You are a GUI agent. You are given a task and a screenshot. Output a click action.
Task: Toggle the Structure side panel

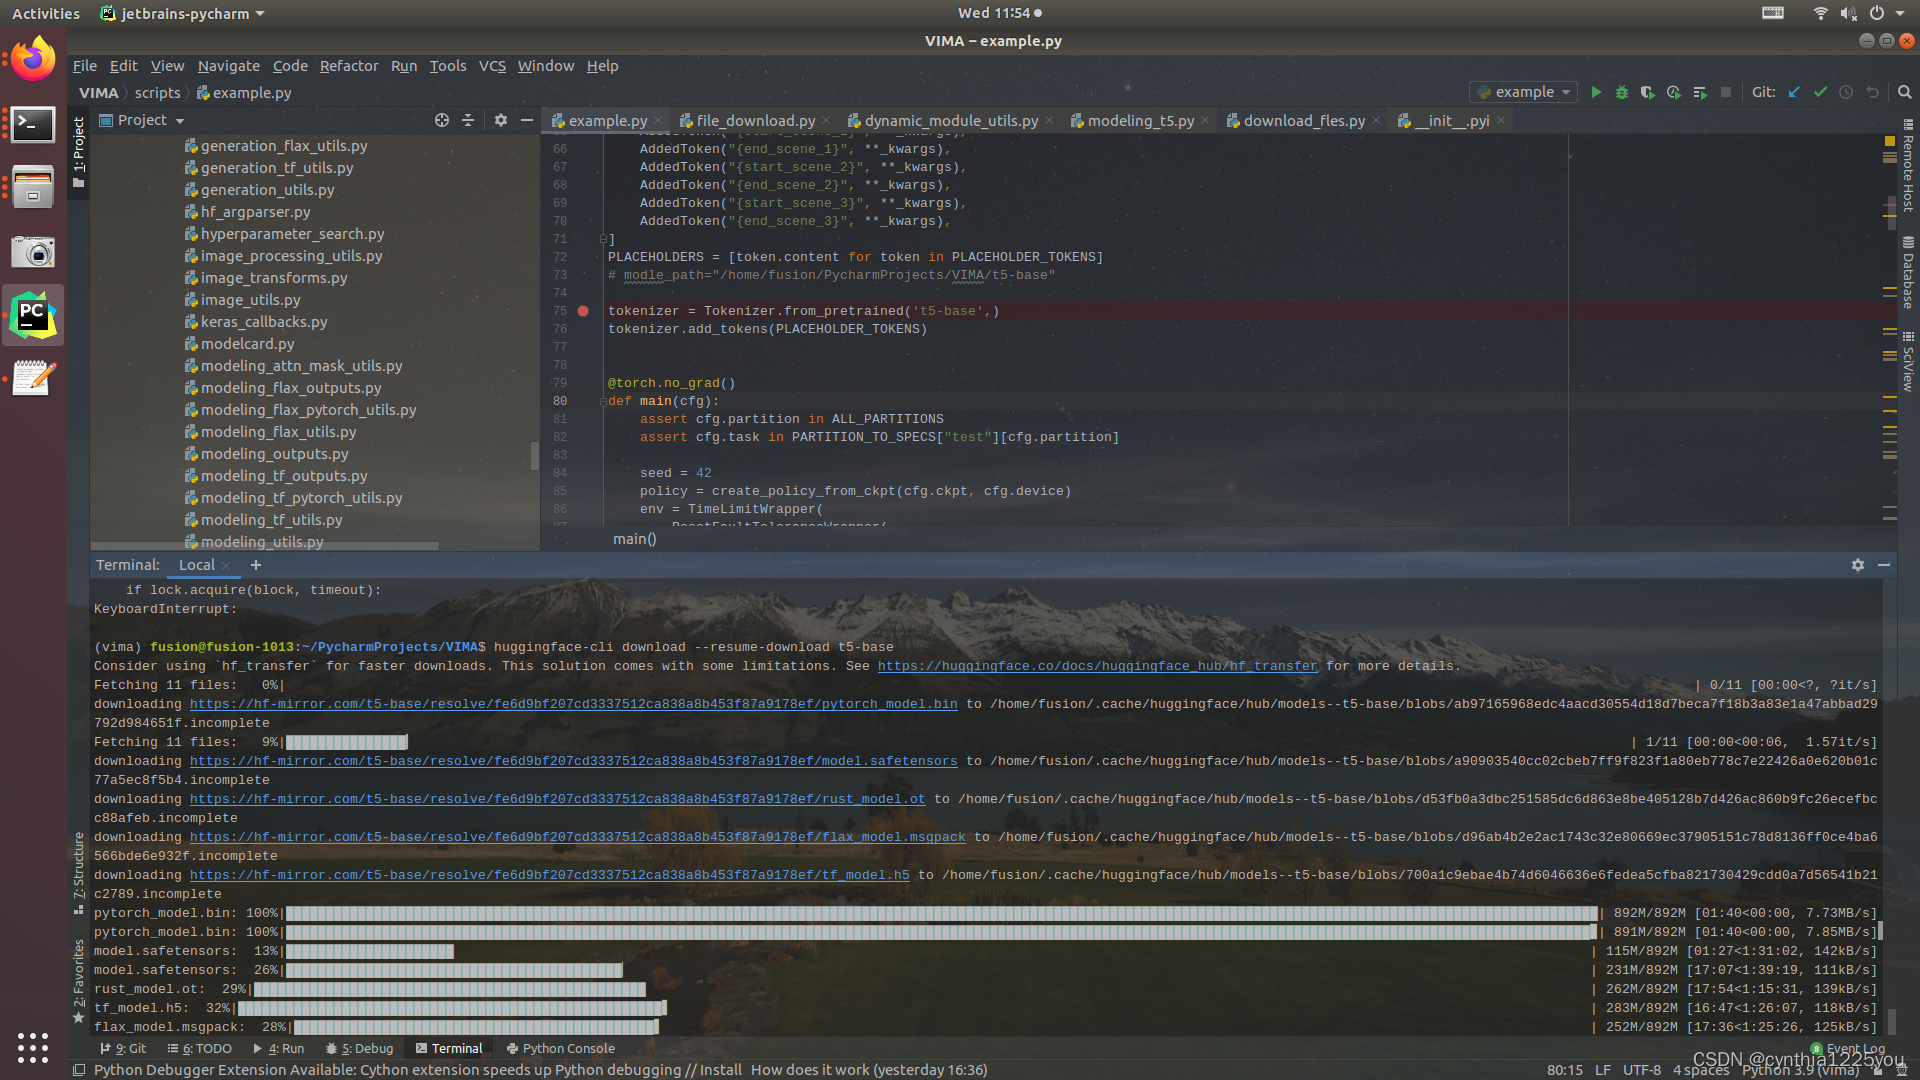point(79,872)
